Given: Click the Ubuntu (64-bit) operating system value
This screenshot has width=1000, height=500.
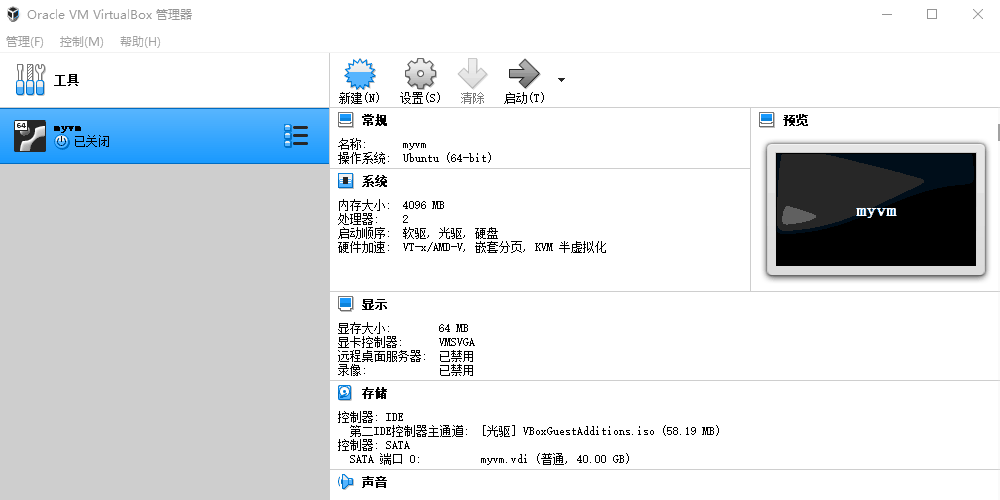Looking at the screenshot, I should pos(447,158).
